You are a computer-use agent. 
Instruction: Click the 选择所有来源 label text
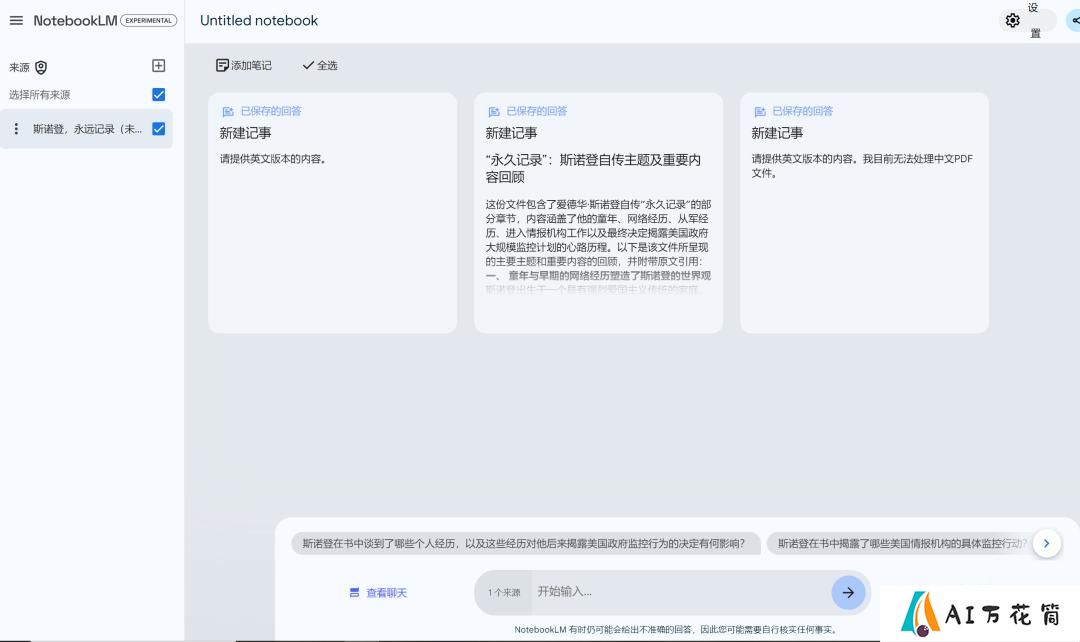point(40,94)
